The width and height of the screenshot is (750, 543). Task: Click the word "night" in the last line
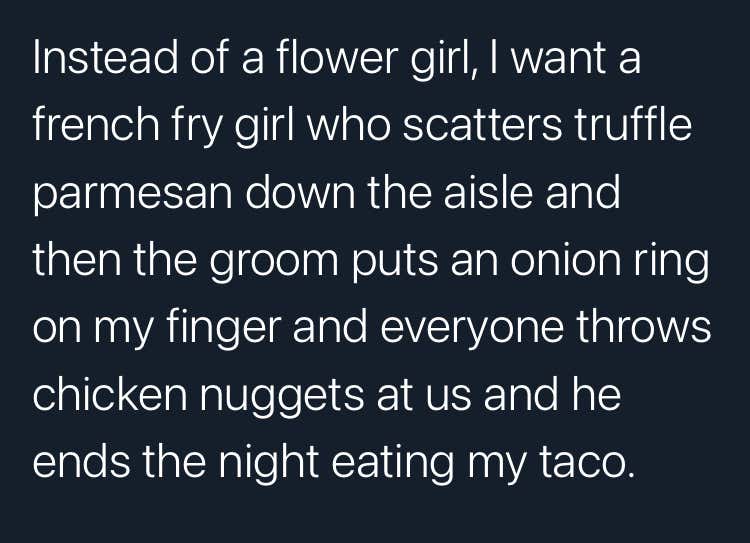point(268,464)
